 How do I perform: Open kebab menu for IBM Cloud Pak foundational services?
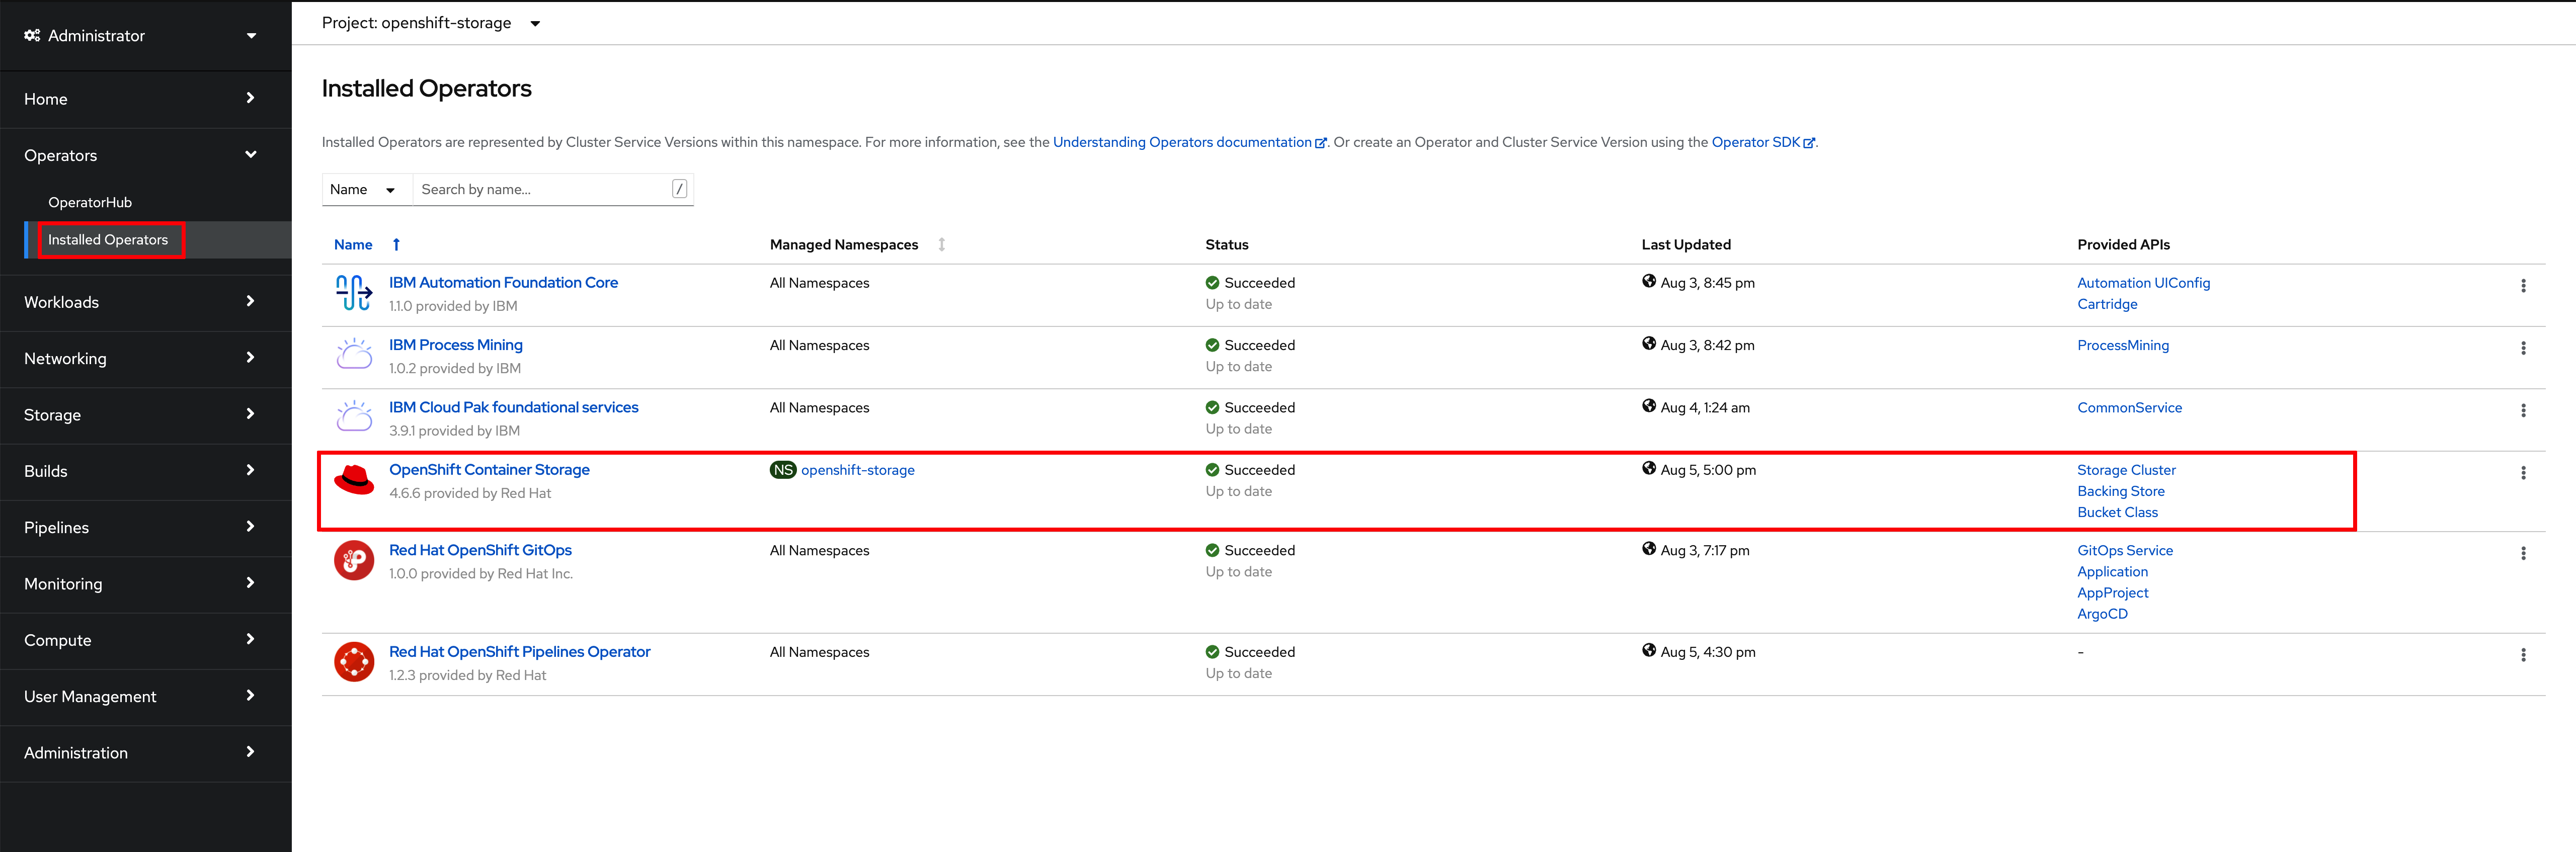coord(2522,410)
